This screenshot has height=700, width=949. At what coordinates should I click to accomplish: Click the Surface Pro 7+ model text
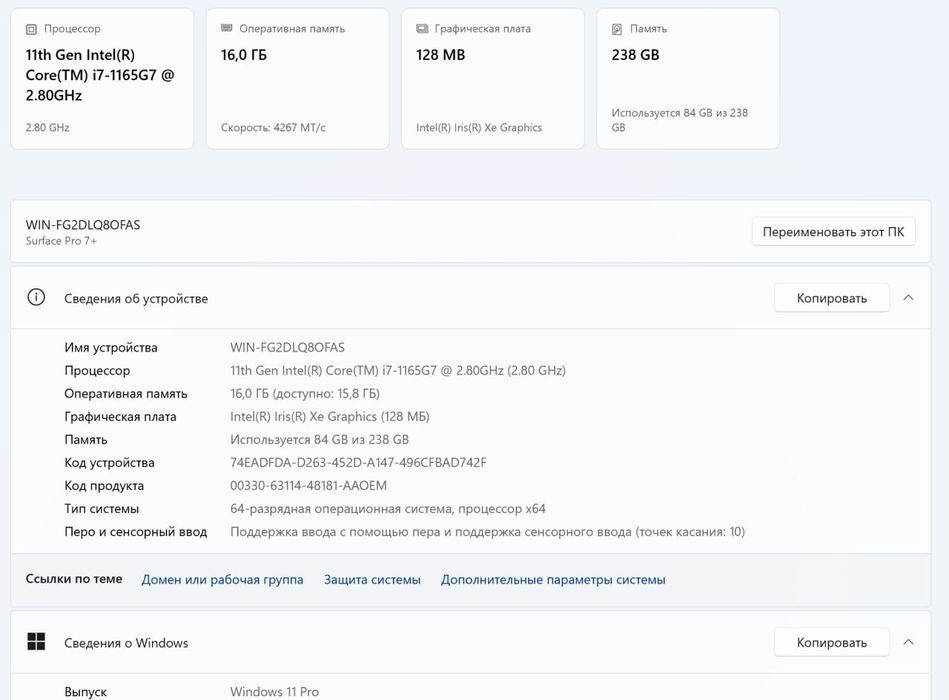point(61,241)
